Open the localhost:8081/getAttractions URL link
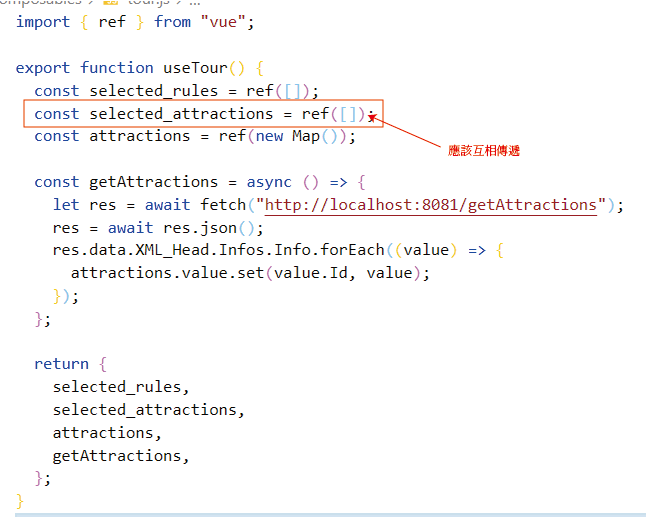Image resolution: width=646 pixels, height=517 pixels. point(431,205)
